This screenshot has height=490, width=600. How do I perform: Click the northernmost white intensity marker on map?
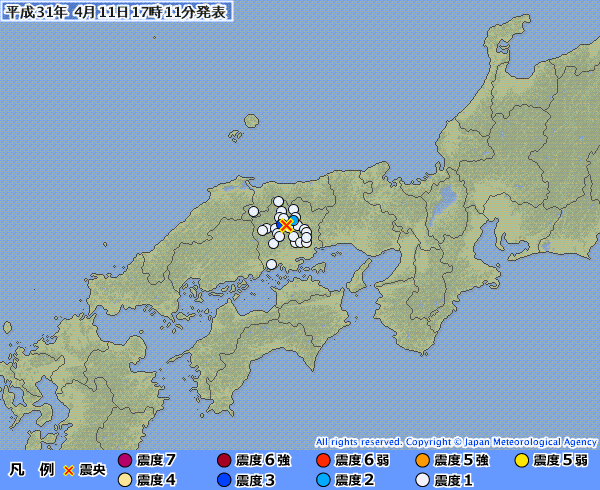[278, 201]
